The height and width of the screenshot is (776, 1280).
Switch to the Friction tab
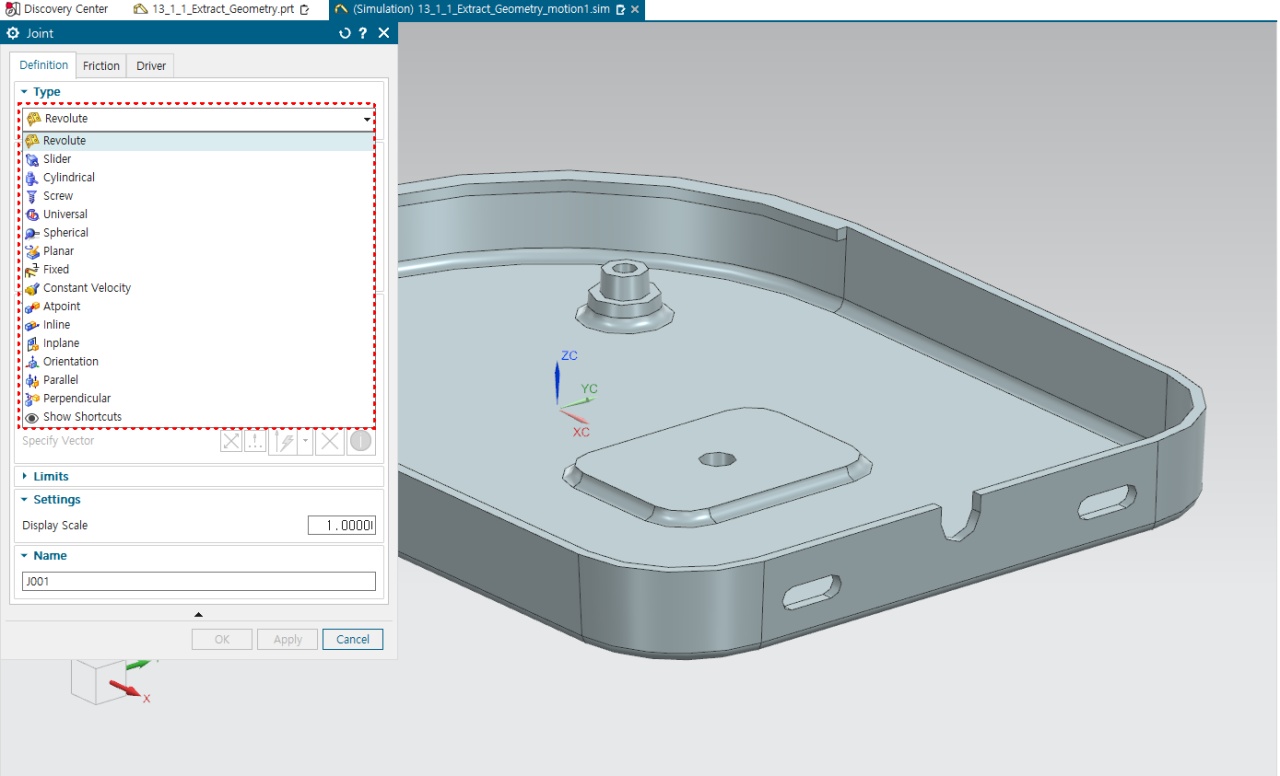(x=101, y=66)
